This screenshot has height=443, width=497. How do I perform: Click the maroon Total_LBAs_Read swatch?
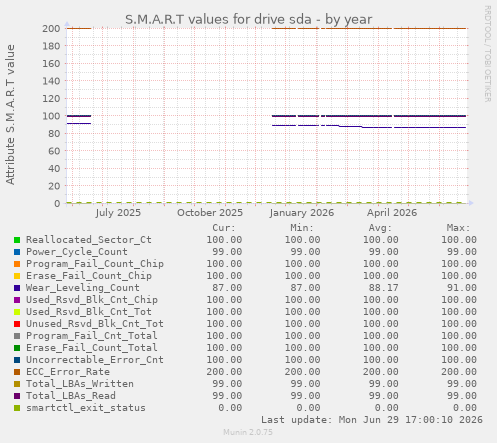17,396
